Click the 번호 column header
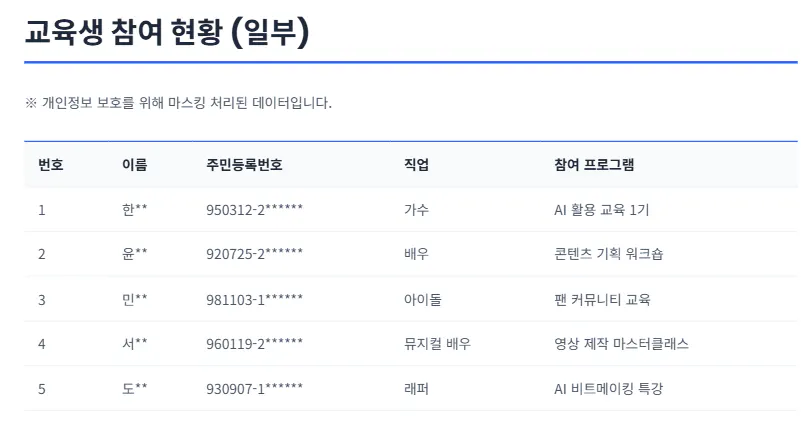The height and width of the screenshot is (442, 801). [x=51, y=165]
